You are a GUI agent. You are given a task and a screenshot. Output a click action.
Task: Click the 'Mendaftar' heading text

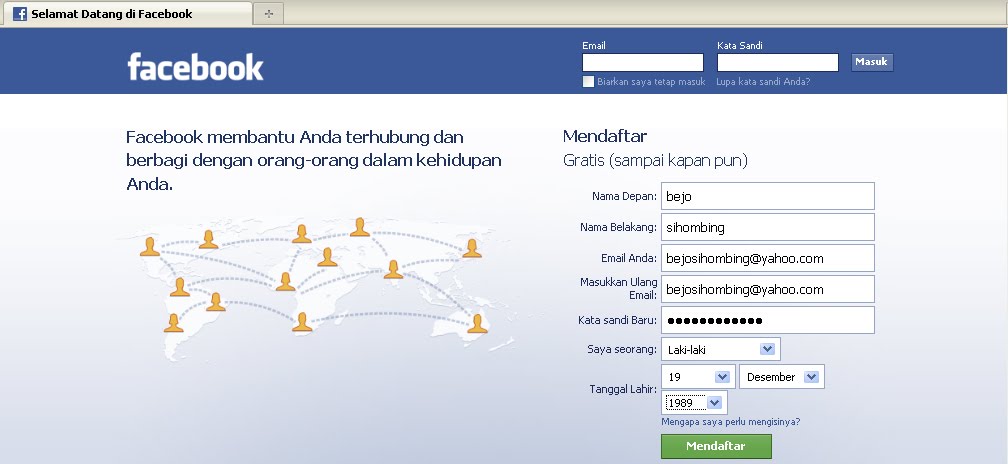pyautogui.click(x=605, y=136)
